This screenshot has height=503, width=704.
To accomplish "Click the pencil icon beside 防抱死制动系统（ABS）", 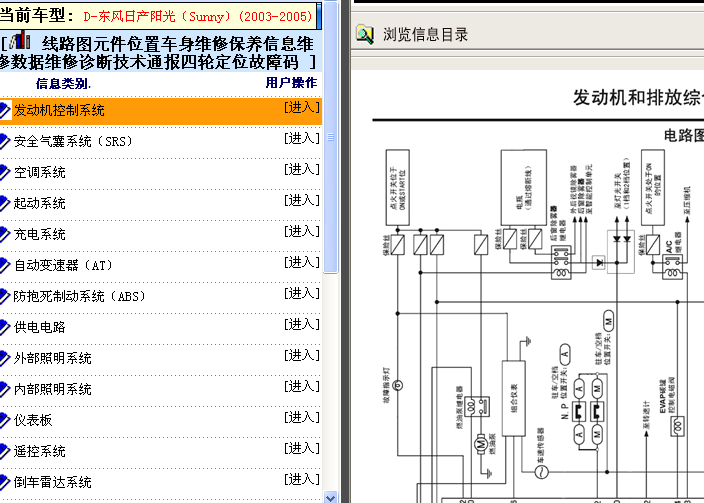I will coord(4,296).
